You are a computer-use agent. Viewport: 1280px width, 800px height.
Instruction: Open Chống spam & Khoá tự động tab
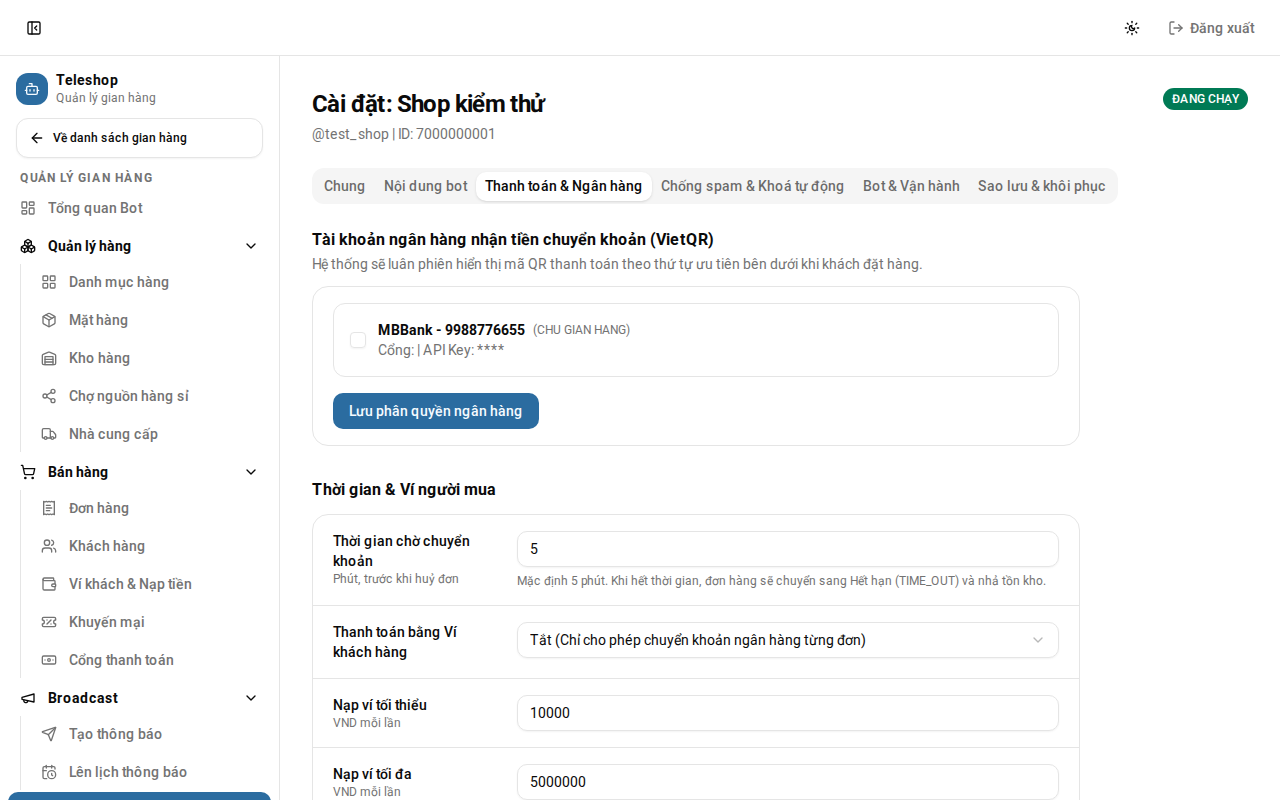click(752, 186)
